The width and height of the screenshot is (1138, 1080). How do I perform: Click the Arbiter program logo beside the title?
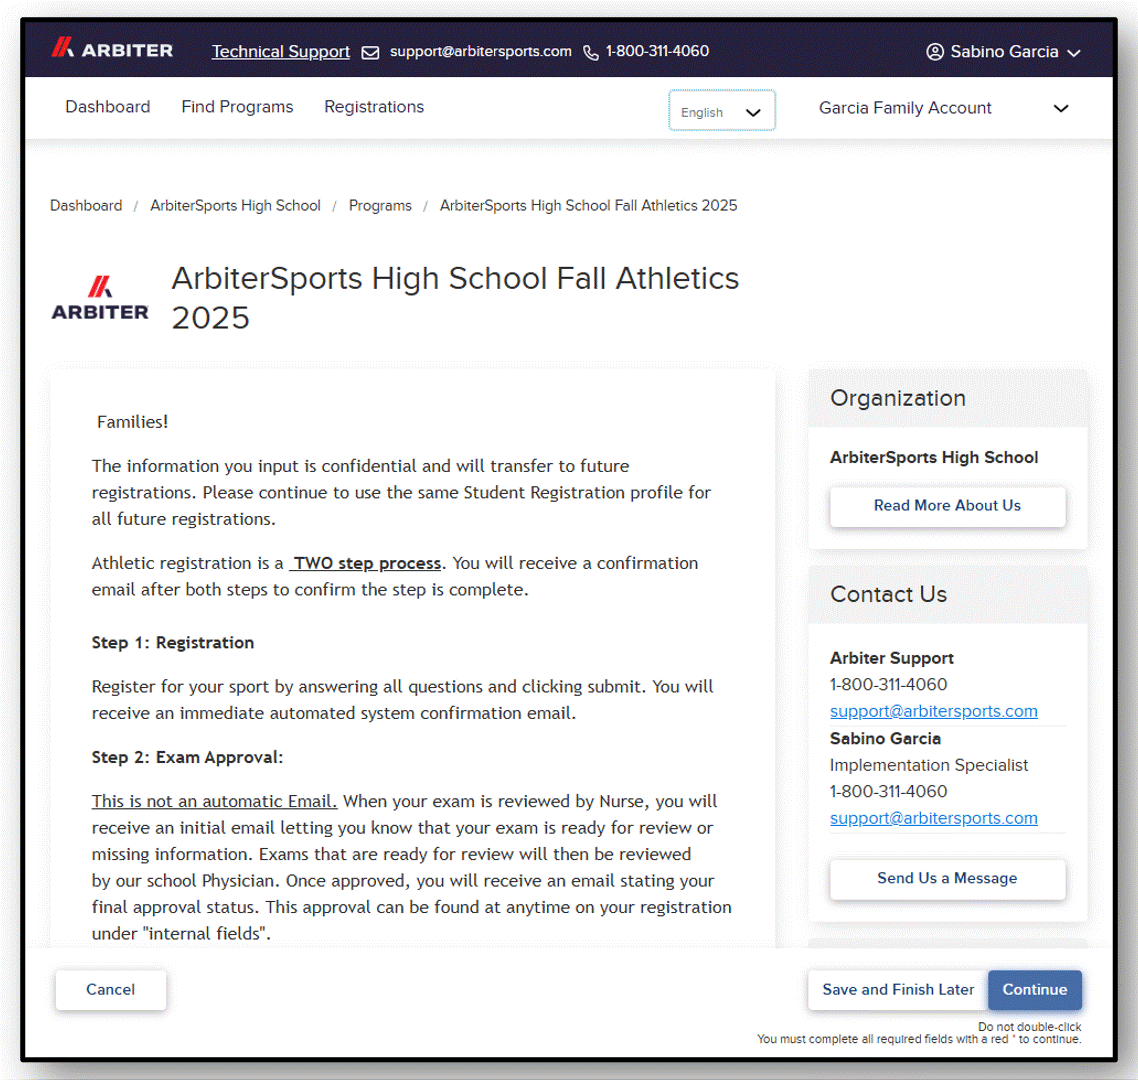point(100,298)
